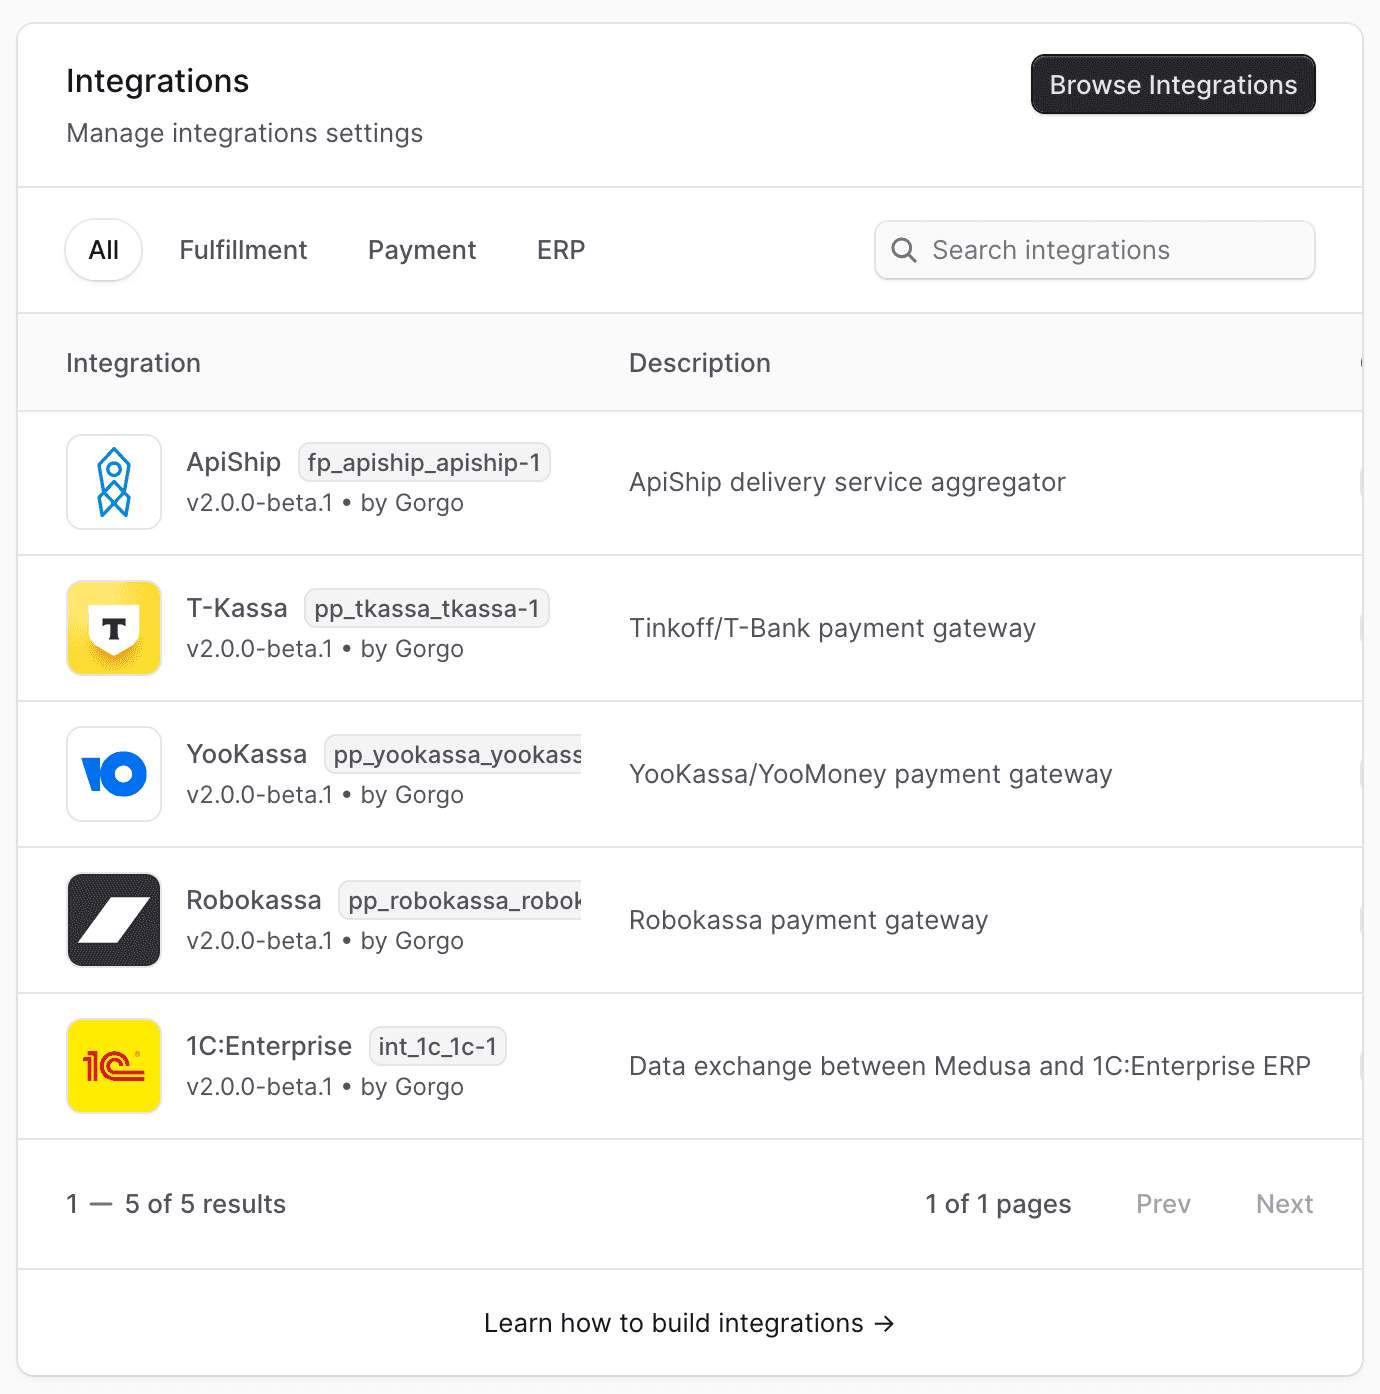Open the YooKassa integration name
The width and height of the screenshot is (1380, 1394).
[247, 754]
